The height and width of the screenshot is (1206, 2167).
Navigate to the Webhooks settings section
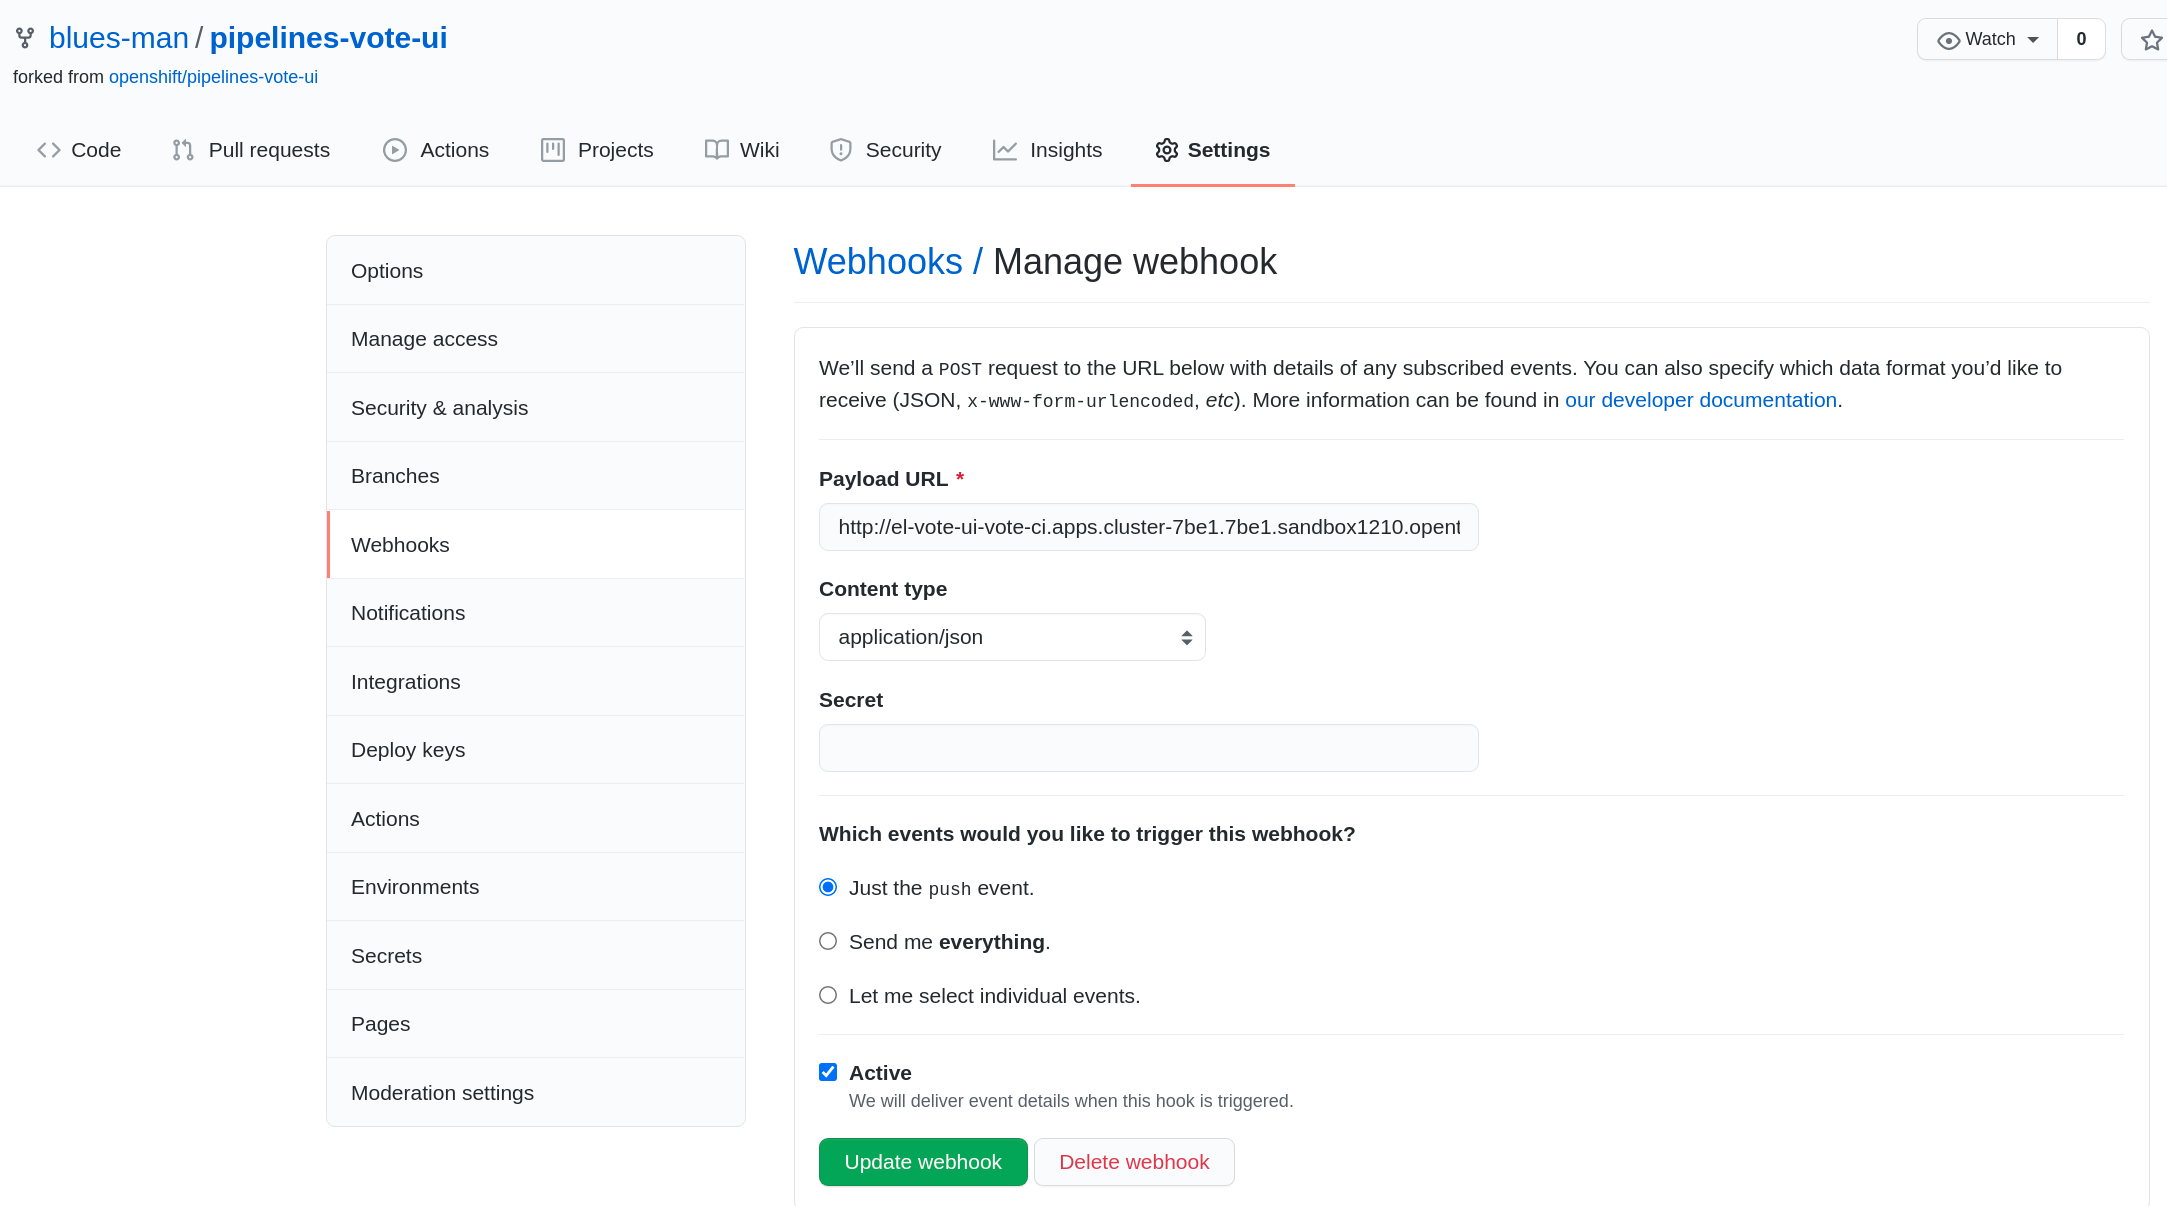[x=400, y=544]
